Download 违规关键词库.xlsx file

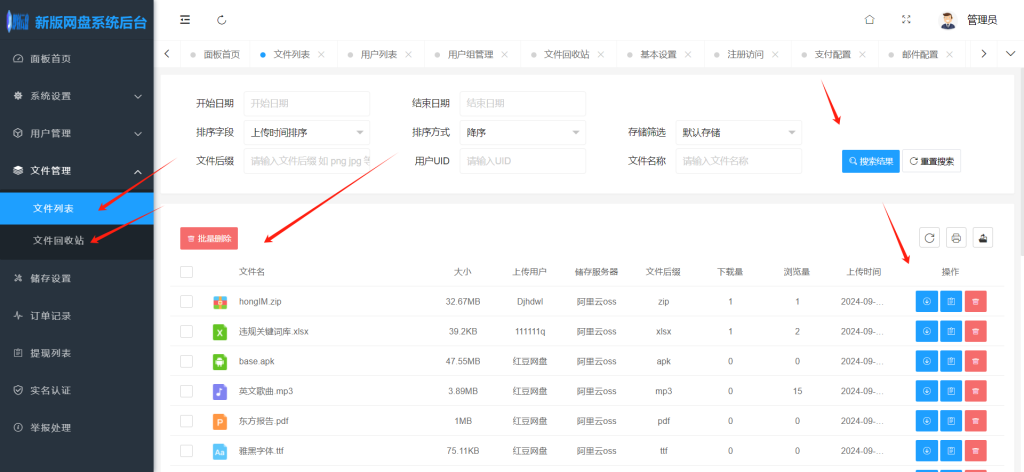[x=927, y=331]
